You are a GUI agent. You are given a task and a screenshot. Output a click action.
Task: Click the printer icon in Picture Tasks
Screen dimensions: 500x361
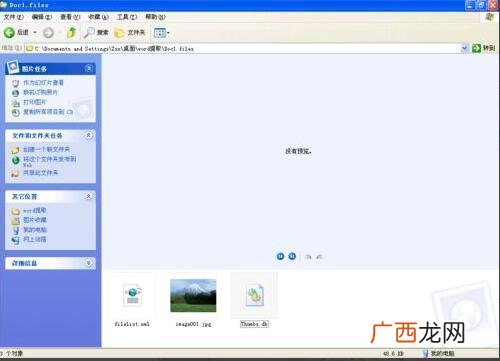[x=15, y=103]
